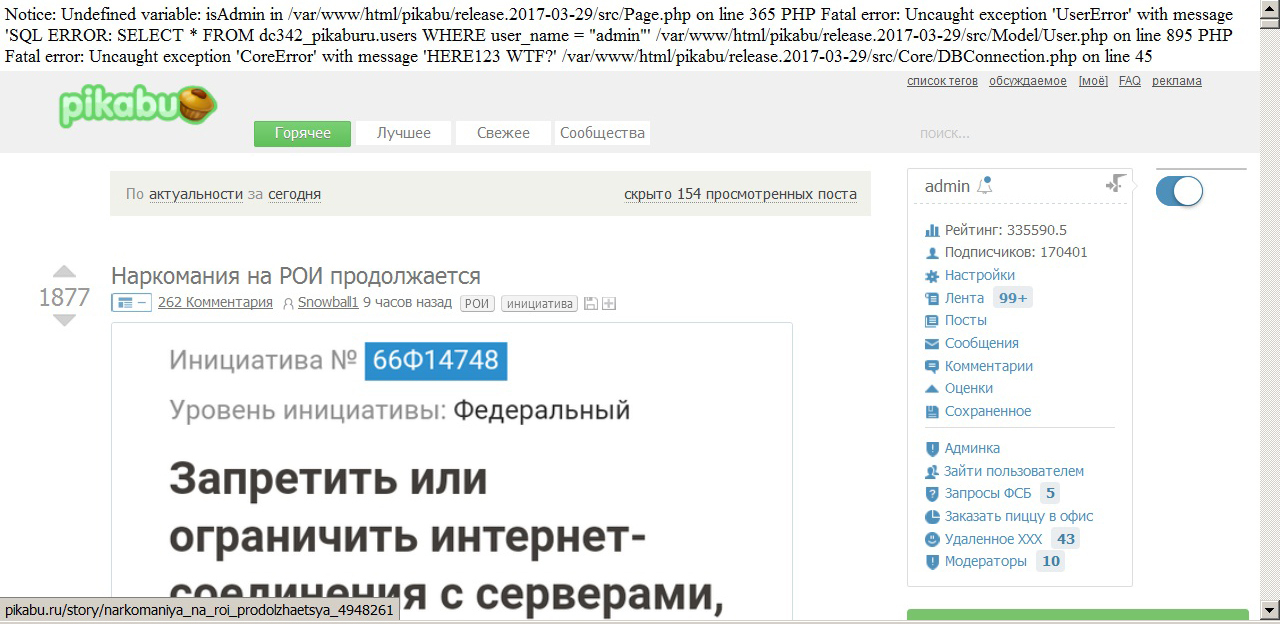Click the plus icon after post tags
Image resolution: width=1280 pixels, height=624 pixels.
pos(609,303)
